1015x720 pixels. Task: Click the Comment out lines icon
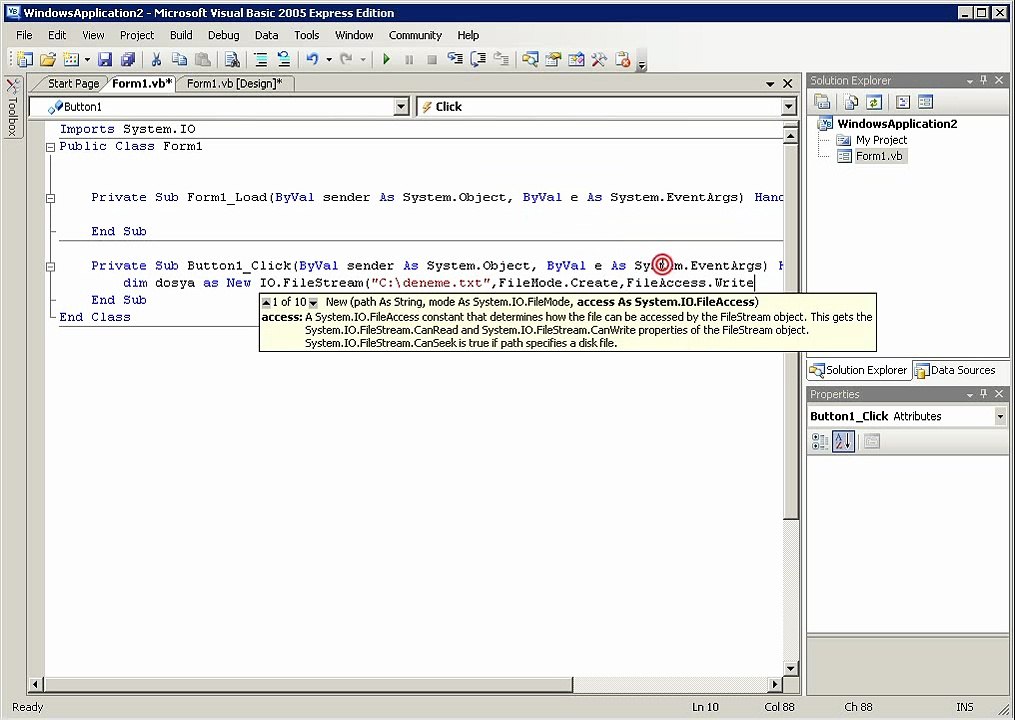(261, 60)
